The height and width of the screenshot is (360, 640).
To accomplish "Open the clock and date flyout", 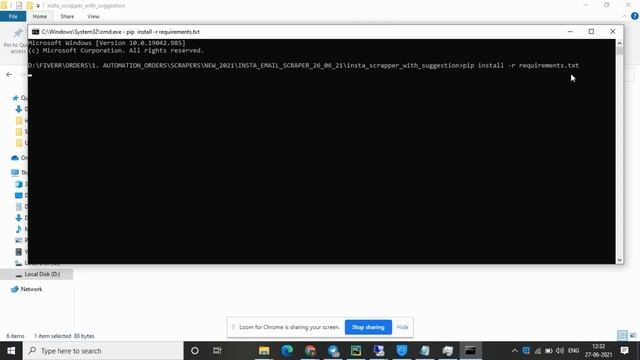I will pyautogui.click(x=598, y=351).
